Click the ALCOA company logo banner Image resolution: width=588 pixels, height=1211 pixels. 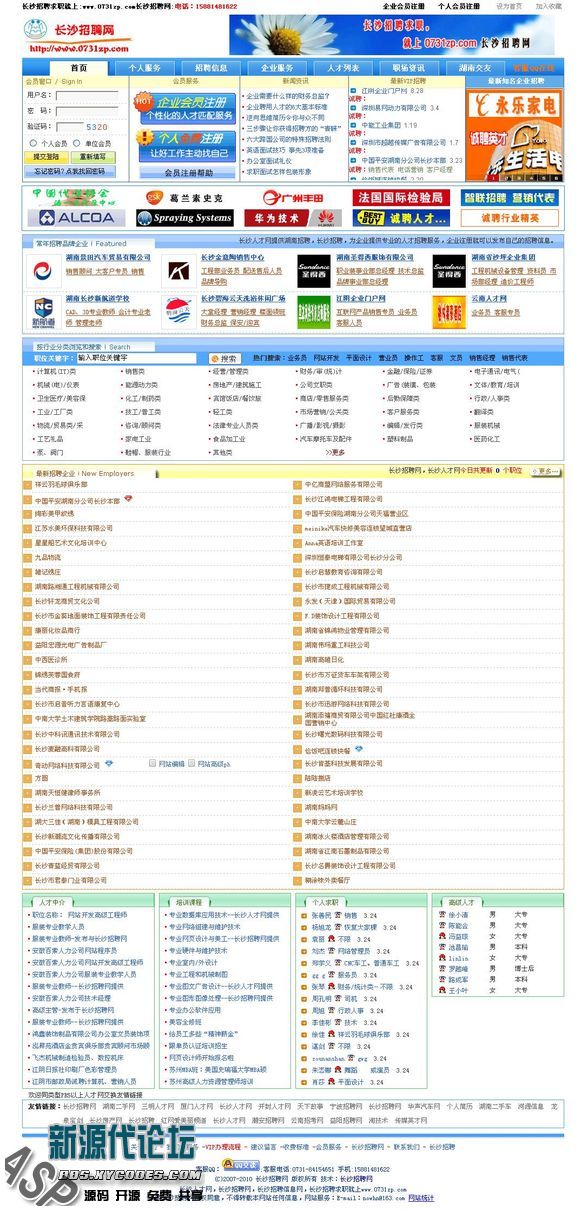(75, 217)
